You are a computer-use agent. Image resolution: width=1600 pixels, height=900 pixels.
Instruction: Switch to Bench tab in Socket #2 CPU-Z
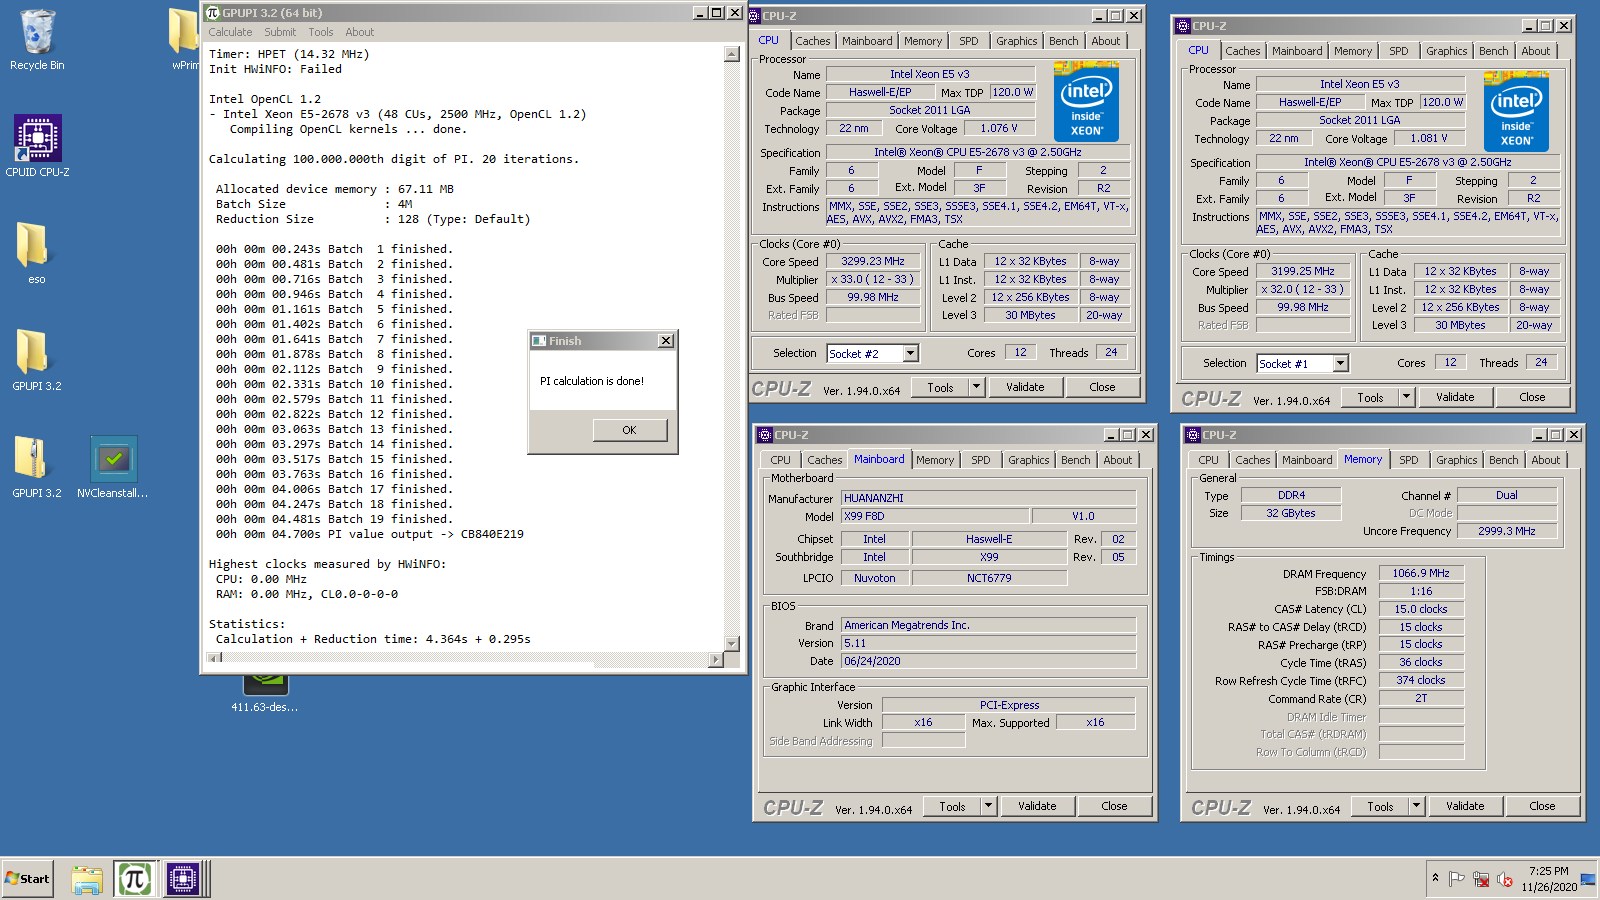[1064, 41]
